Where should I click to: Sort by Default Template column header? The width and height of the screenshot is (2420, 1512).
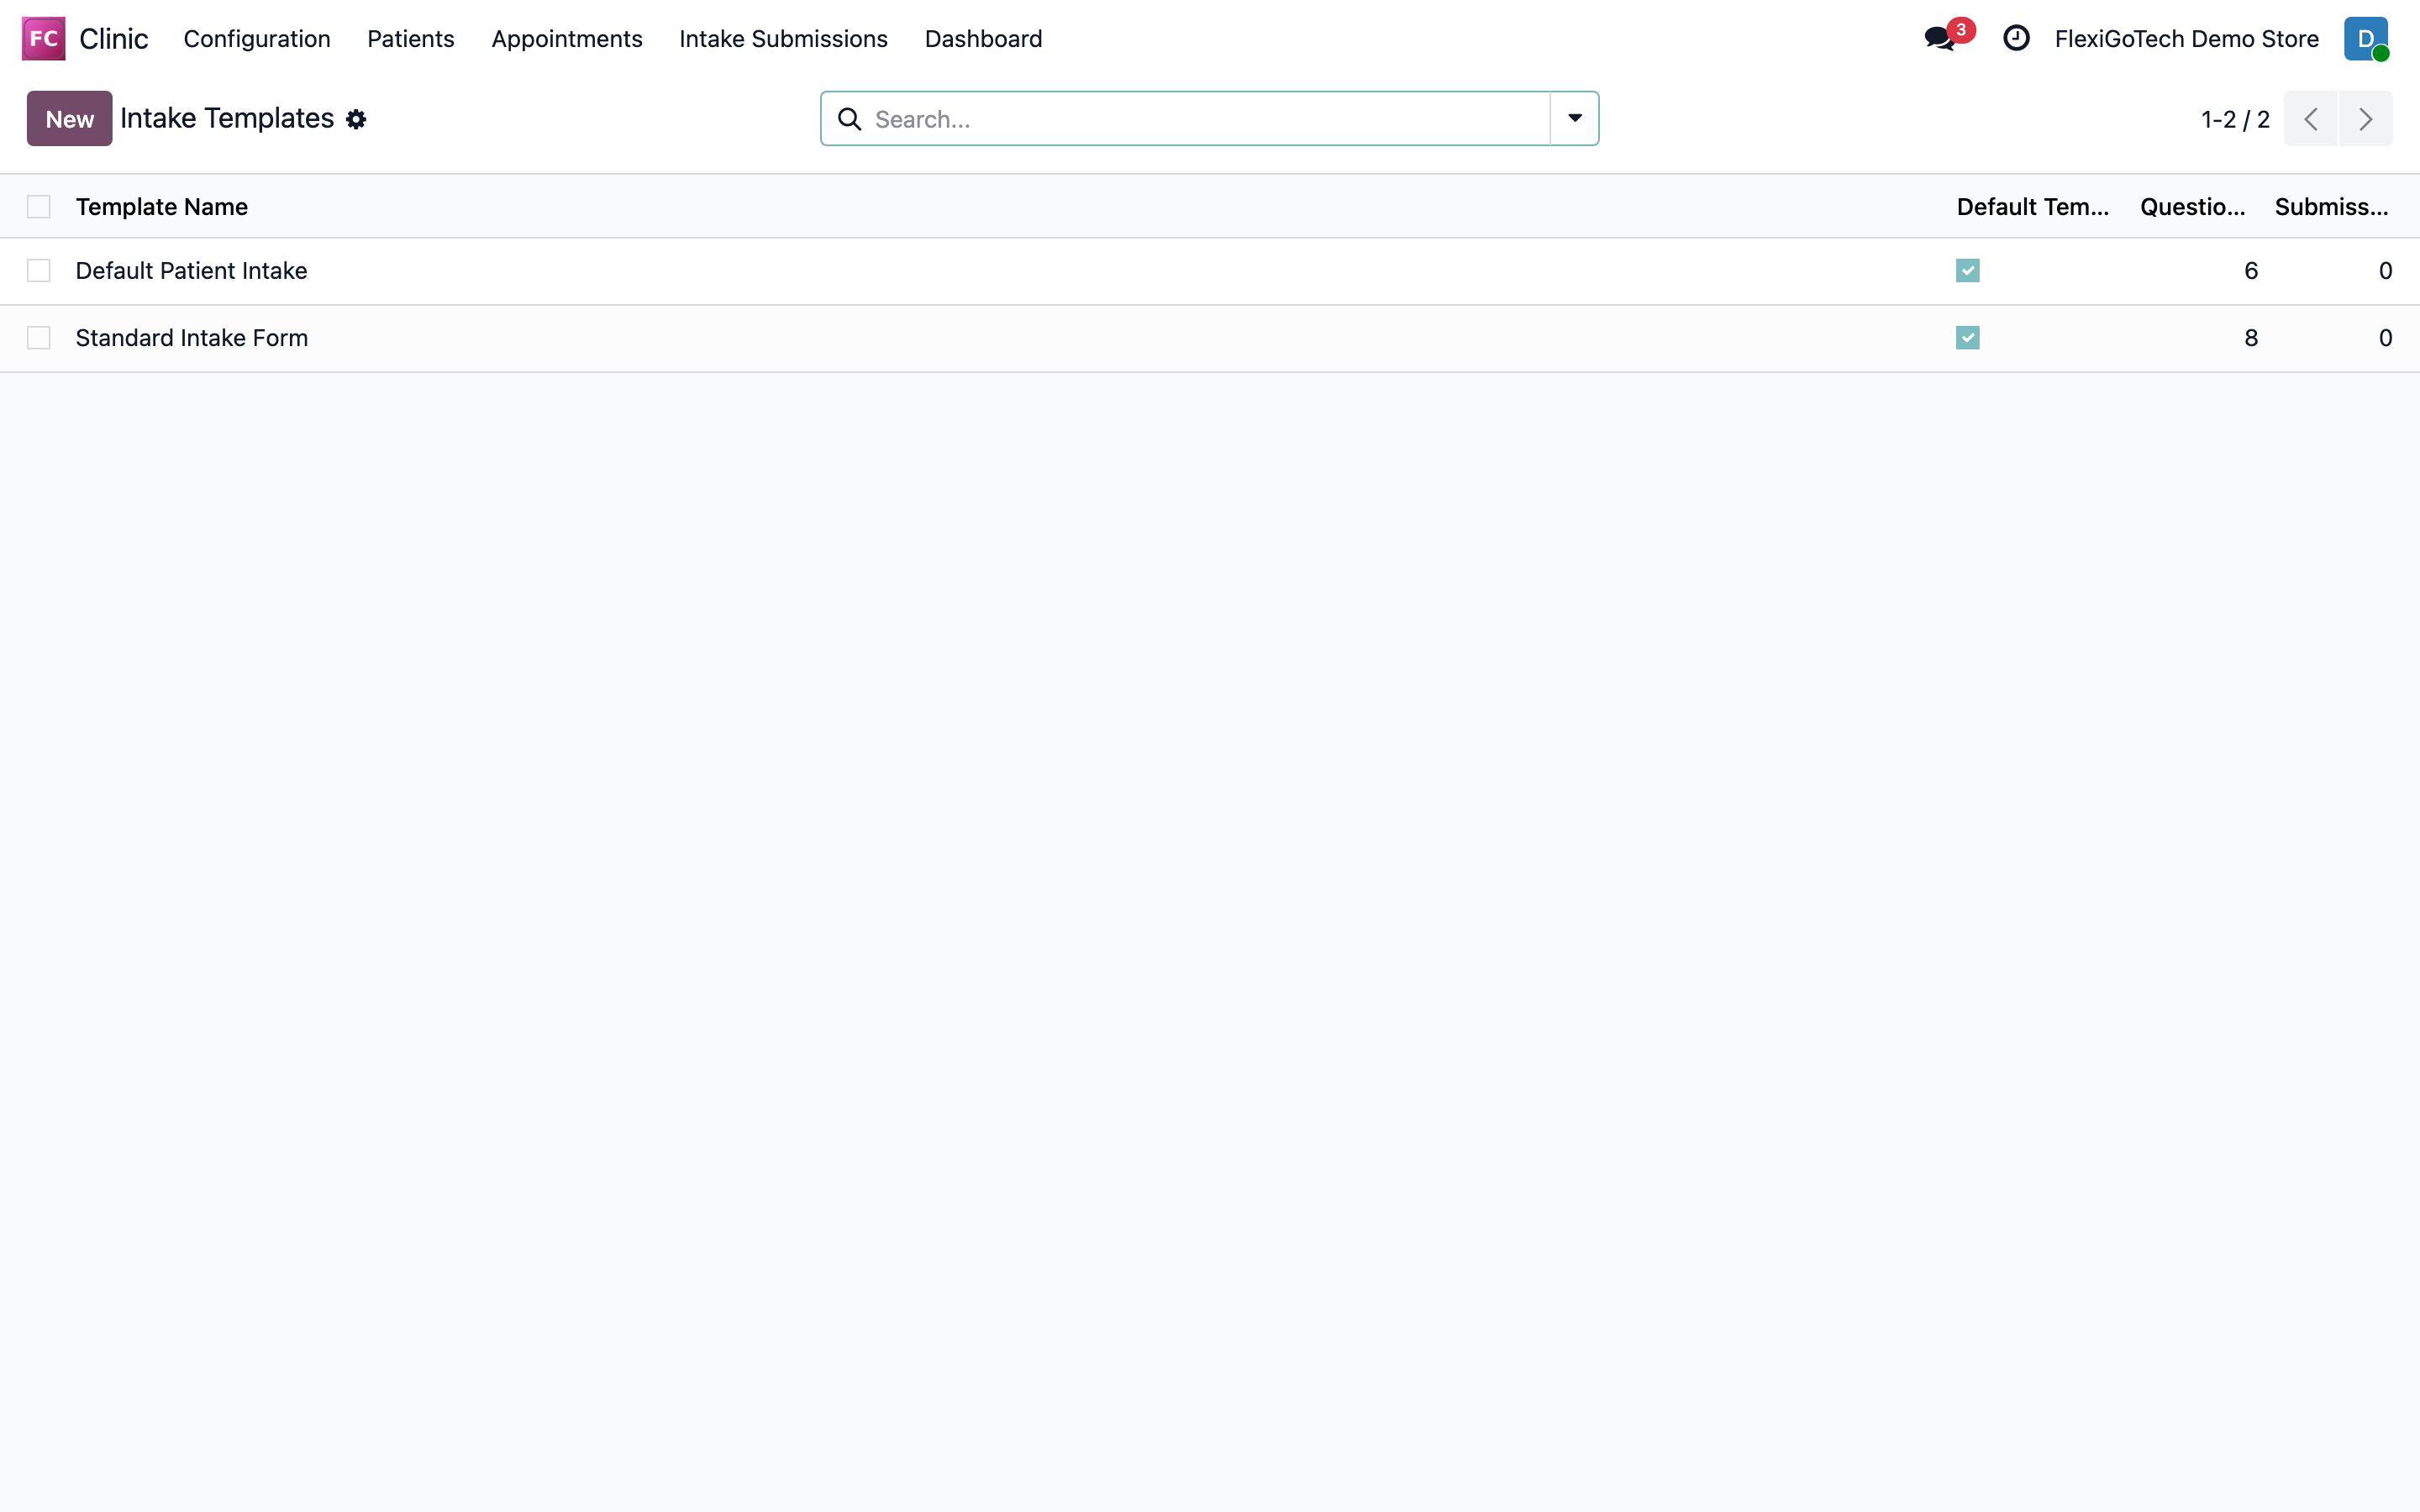2032,207
